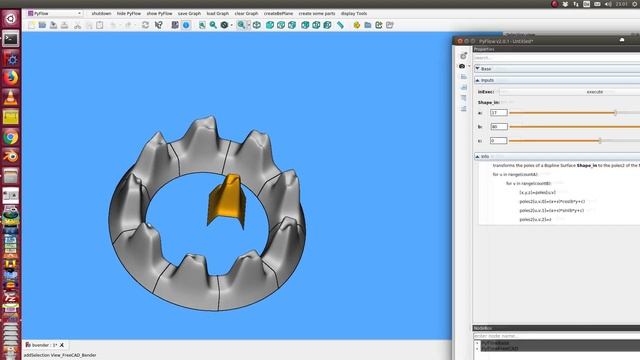
Task: Click the Fit selection magnifier icon
Action: (213, 25)
